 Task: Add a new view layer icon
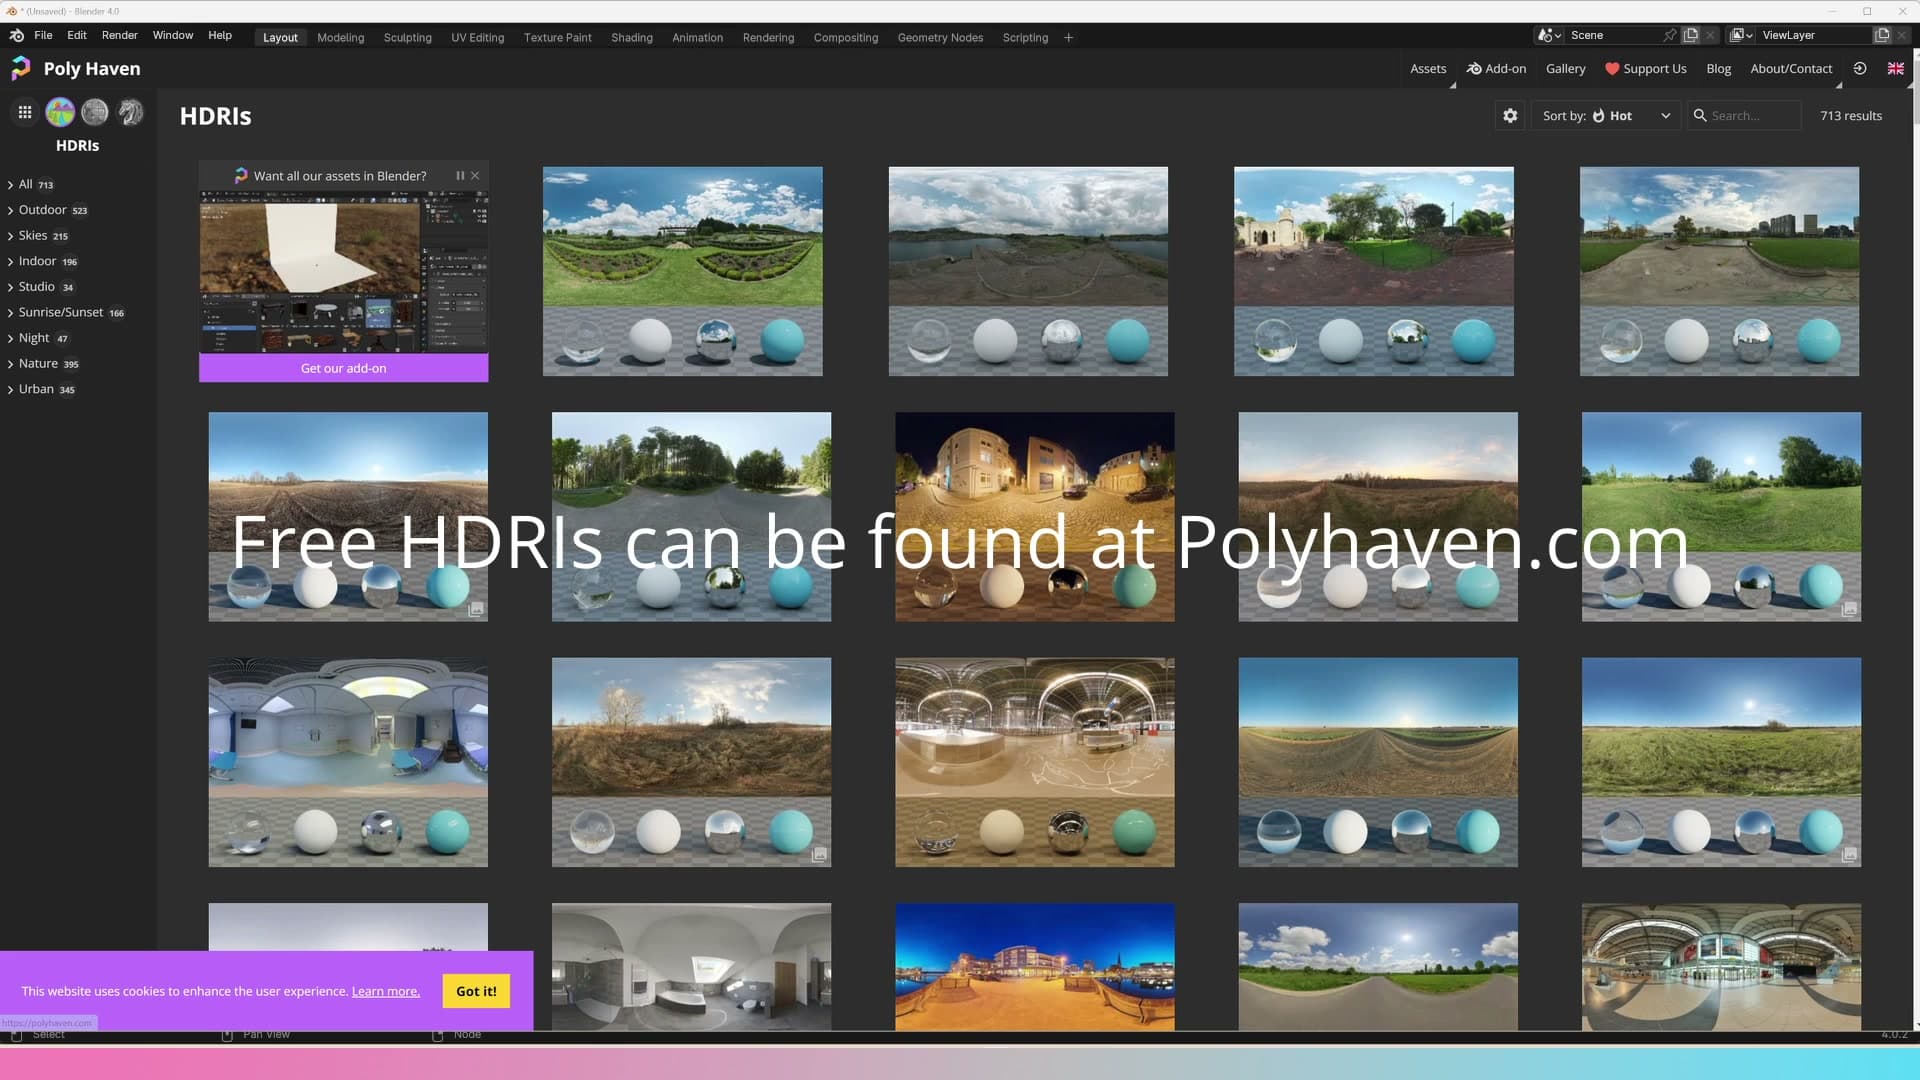pyautogui.click(x=1882, y=35)
